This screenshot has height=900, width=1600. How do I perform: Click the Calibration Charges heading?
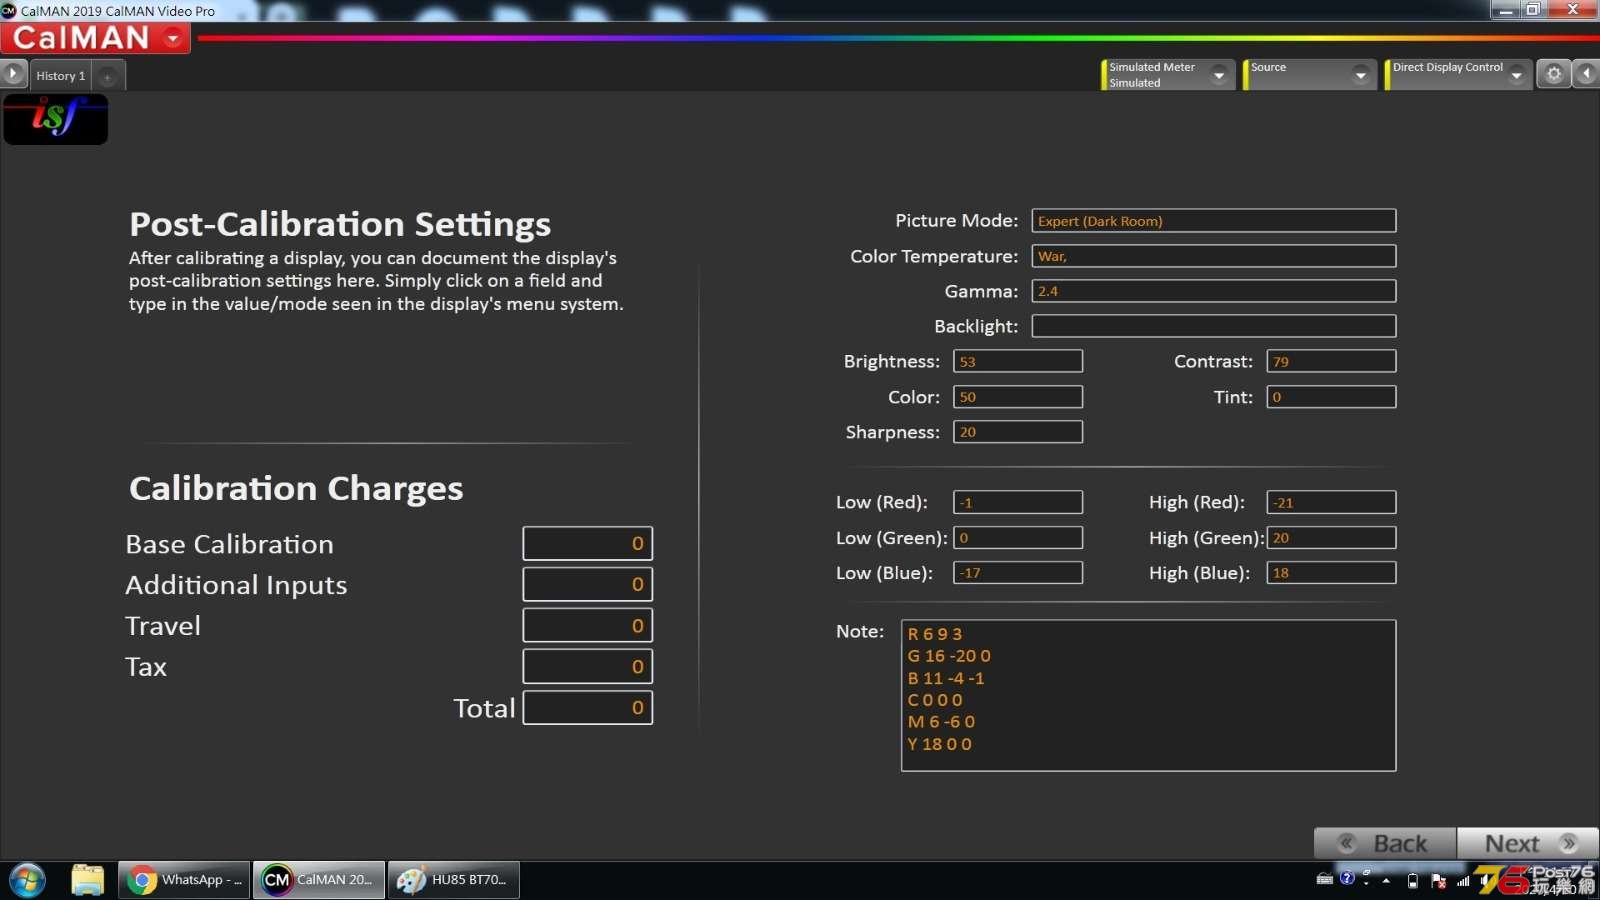click(296, 488)
